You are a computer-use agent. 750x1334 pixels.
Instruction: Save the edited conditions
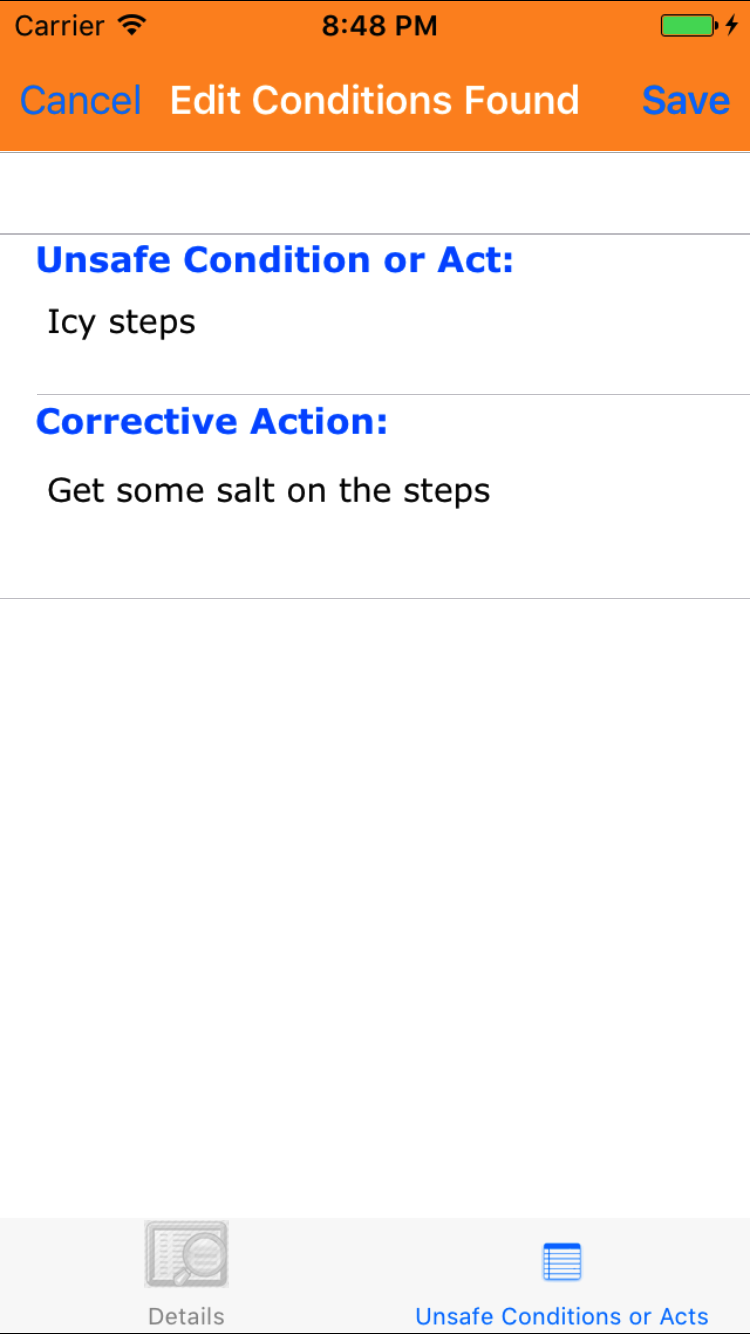point(686,100)
